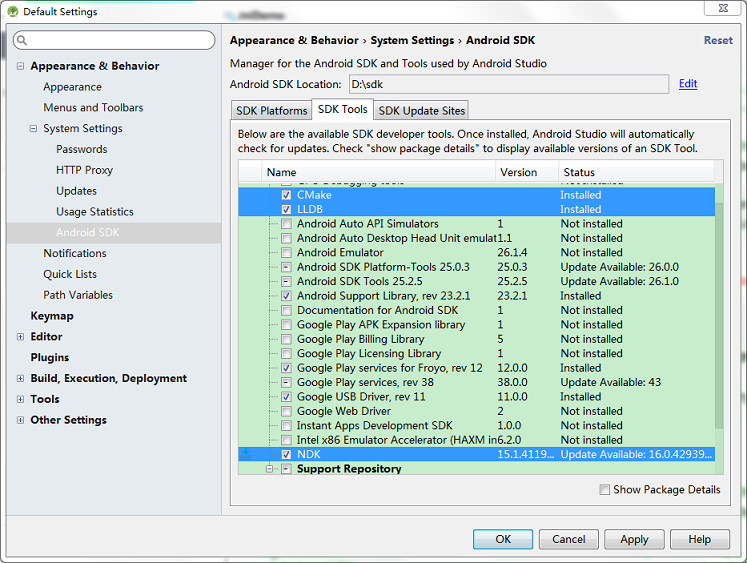Collapse the Support Repository group
The width and height of the screenshot is (747, 563).
pyautogui.click(x=269, y=469)
